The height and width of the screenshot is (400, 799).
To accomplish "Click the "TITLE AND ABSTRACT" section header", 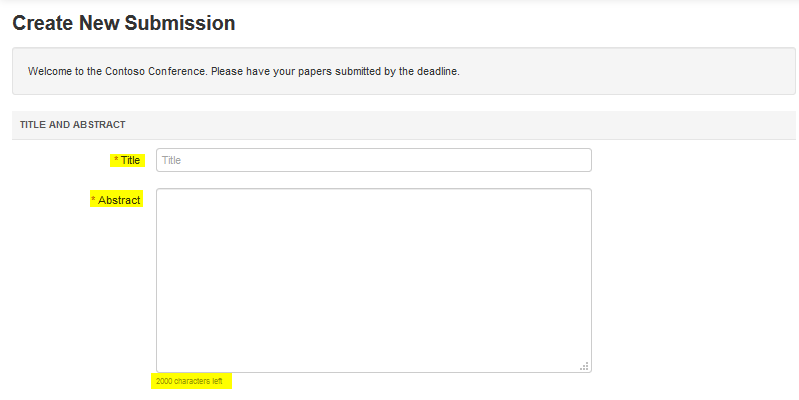I will (x=72, y=125).
